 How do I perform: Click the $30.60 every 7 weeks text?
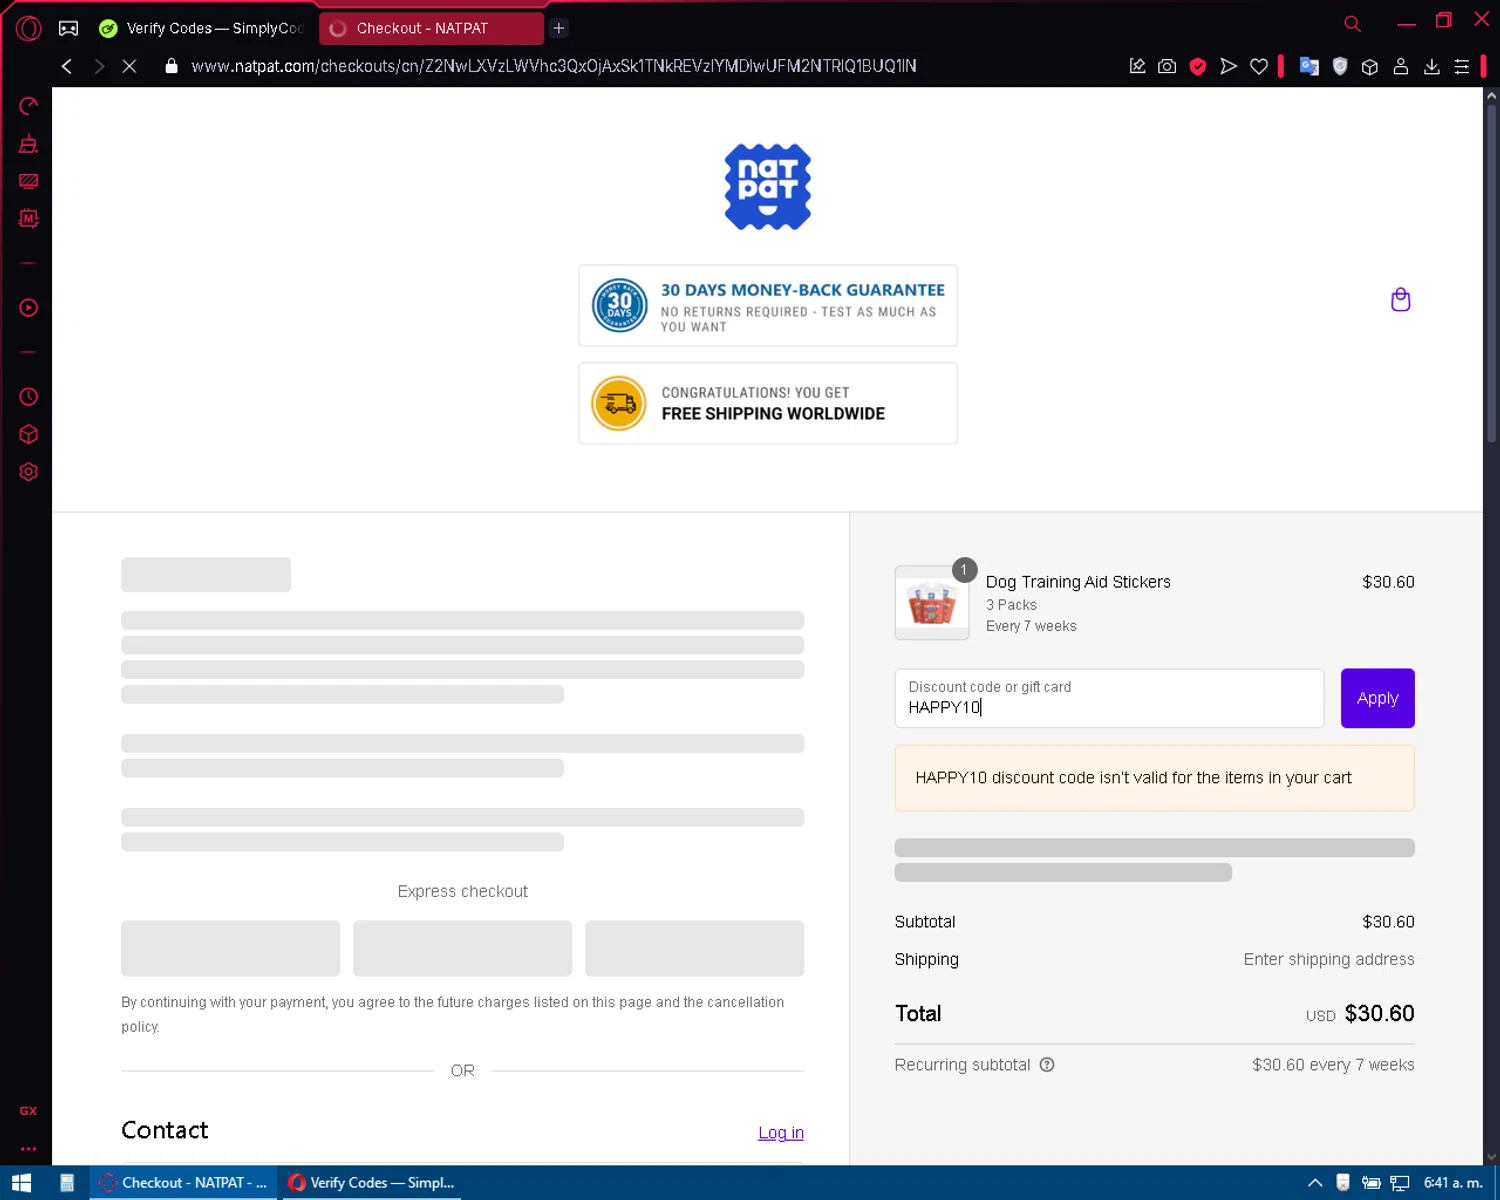pos(1333,1065)
